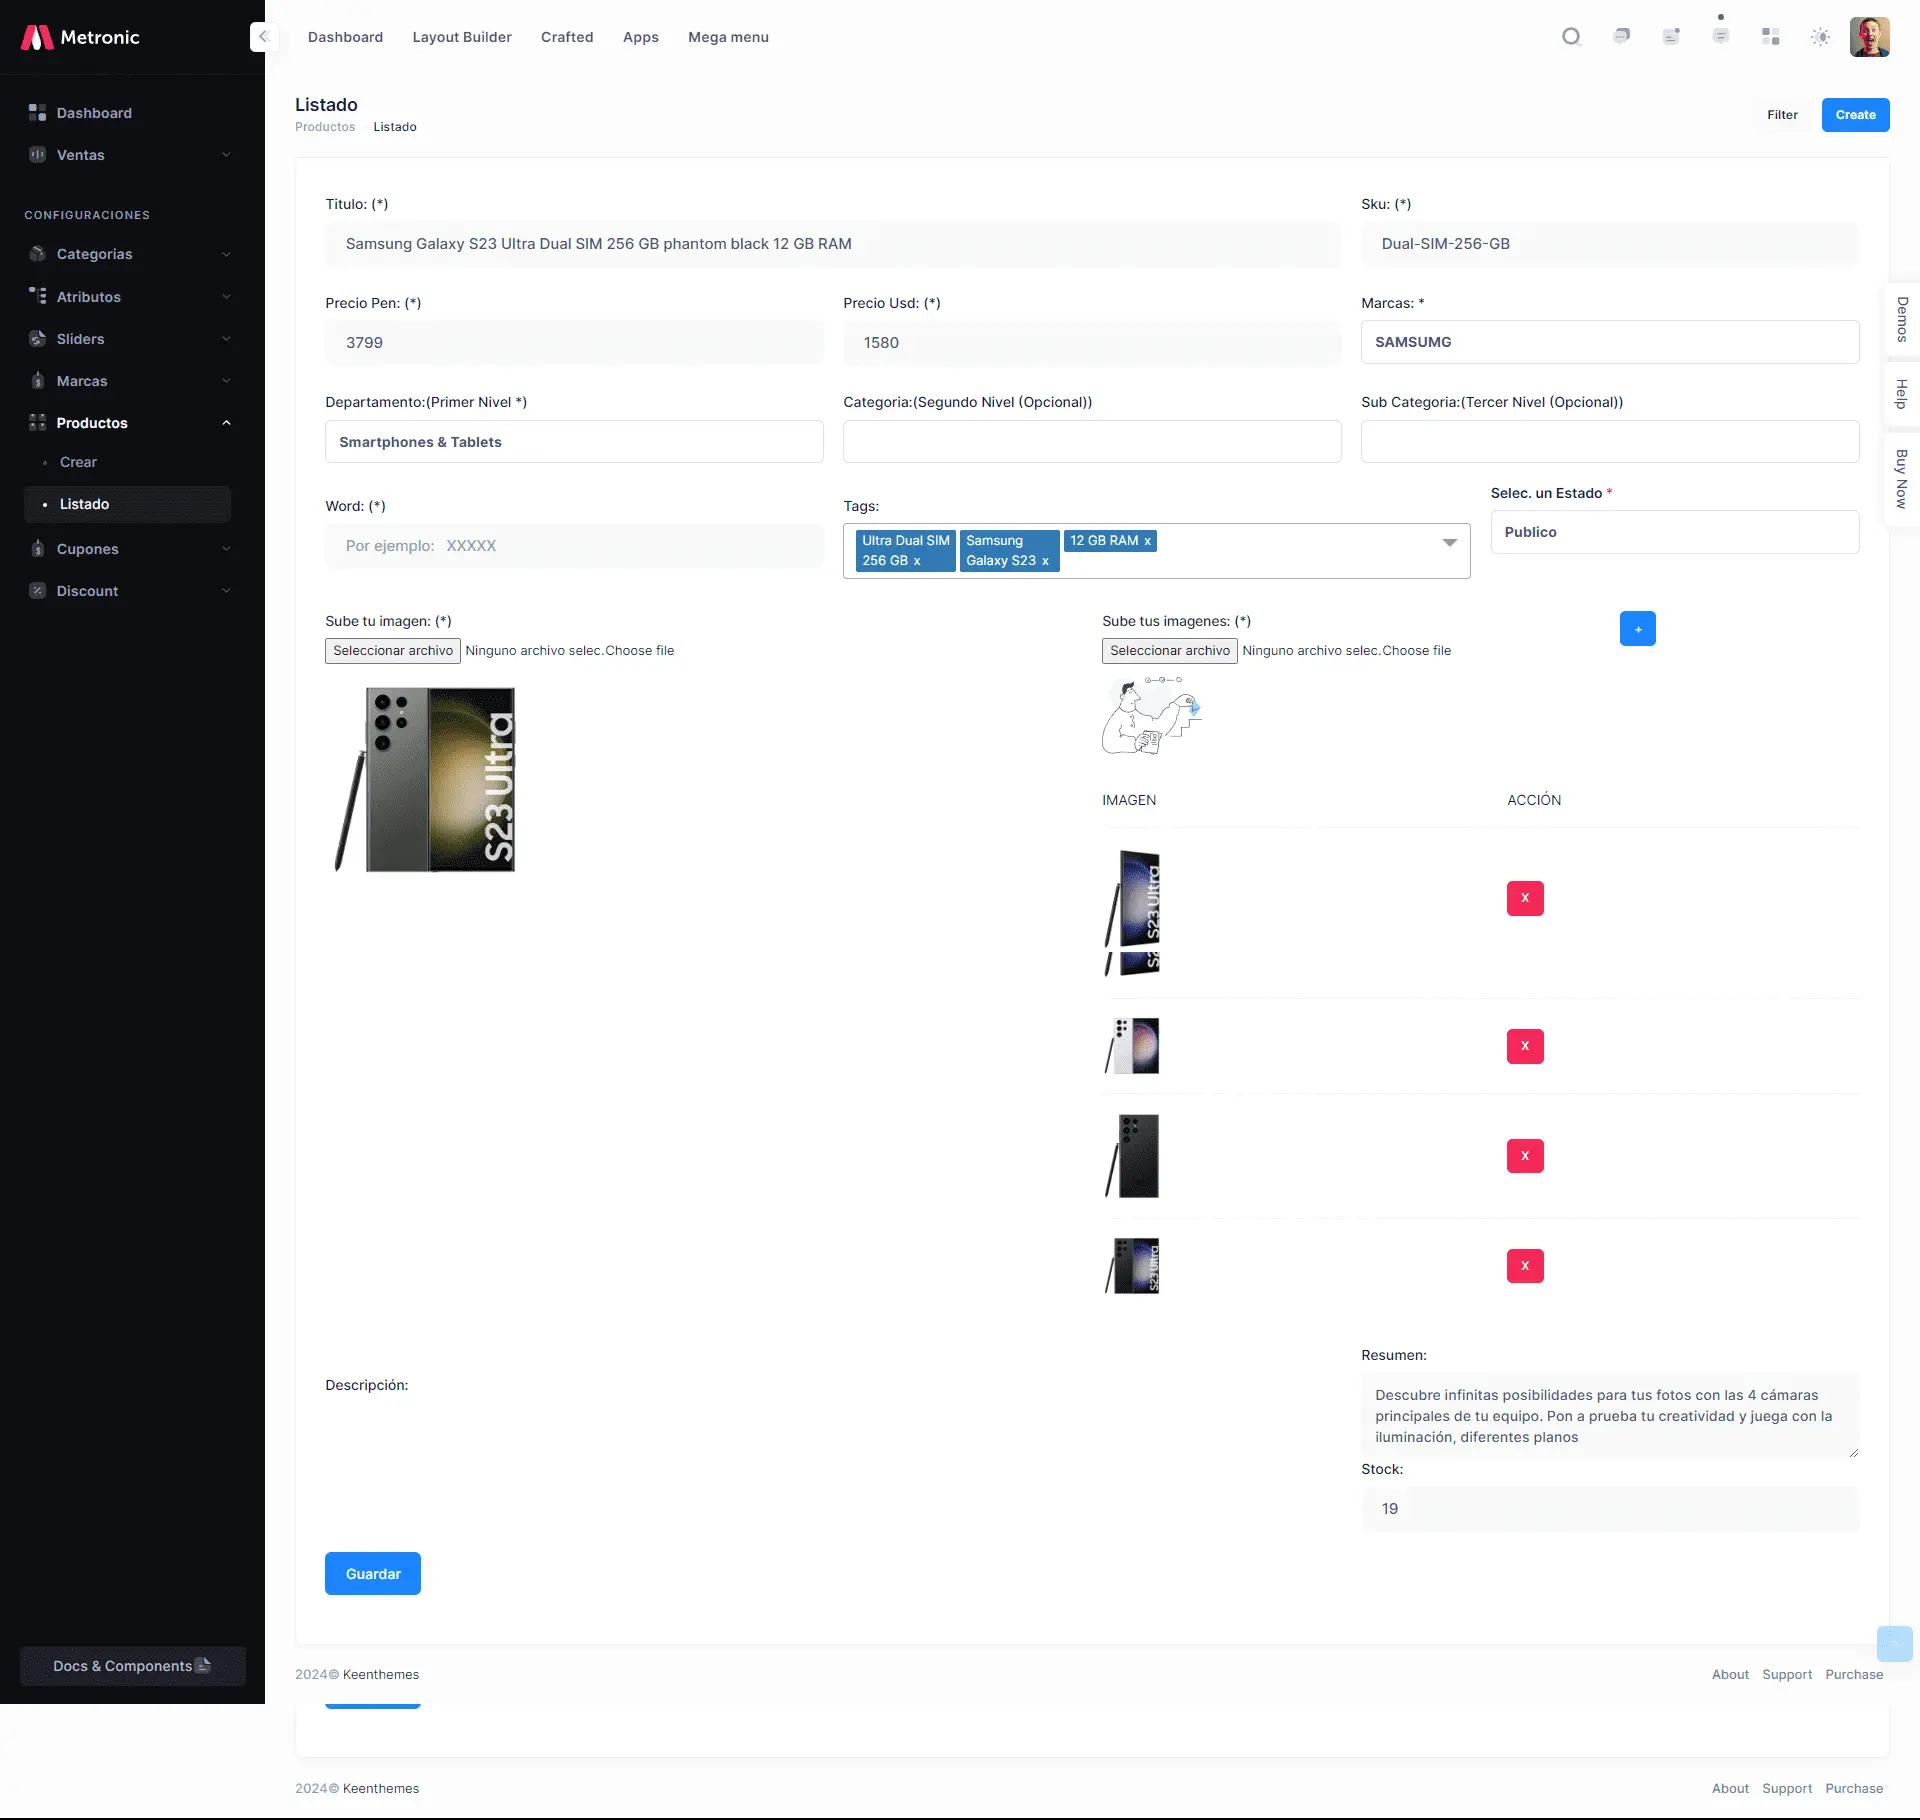Open the Crear submenu item
The width and height of the screenshot is (1920, 1820).
pos(78,462)
